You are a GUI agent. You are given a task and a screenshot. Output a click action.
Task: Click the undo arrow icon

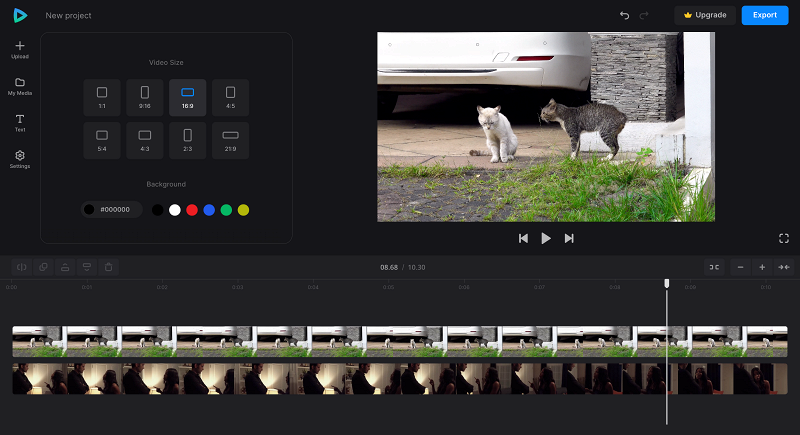pyautogui.click(x=624, y=15)
